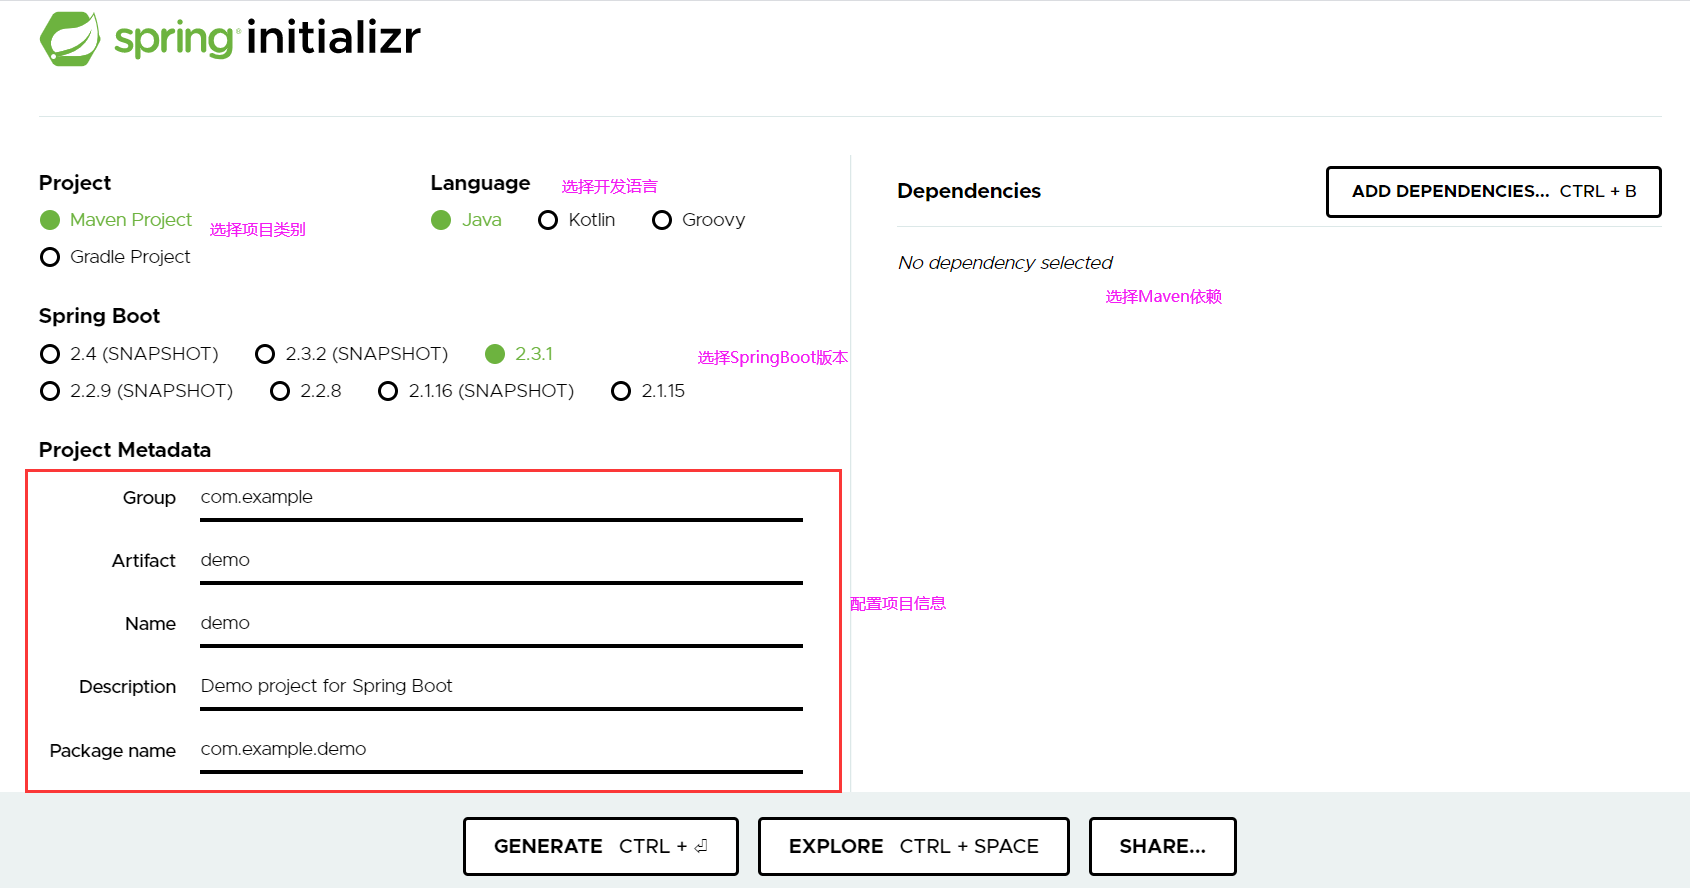Generate the project with GENERATE button

[600, 846]
